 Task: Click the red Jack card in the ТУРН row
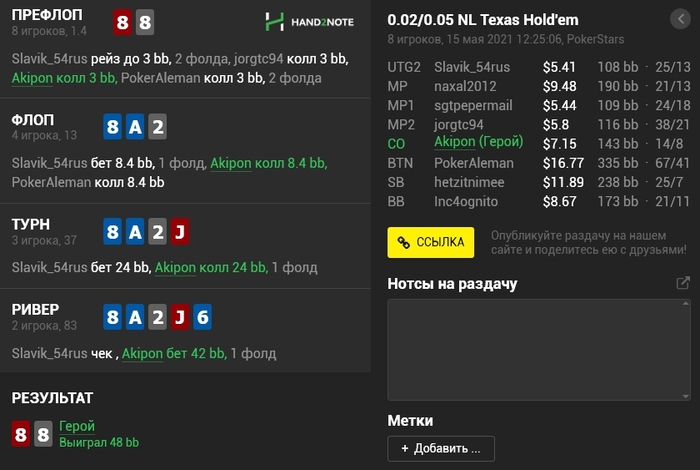pyautogui.click(x=180, y=232)
